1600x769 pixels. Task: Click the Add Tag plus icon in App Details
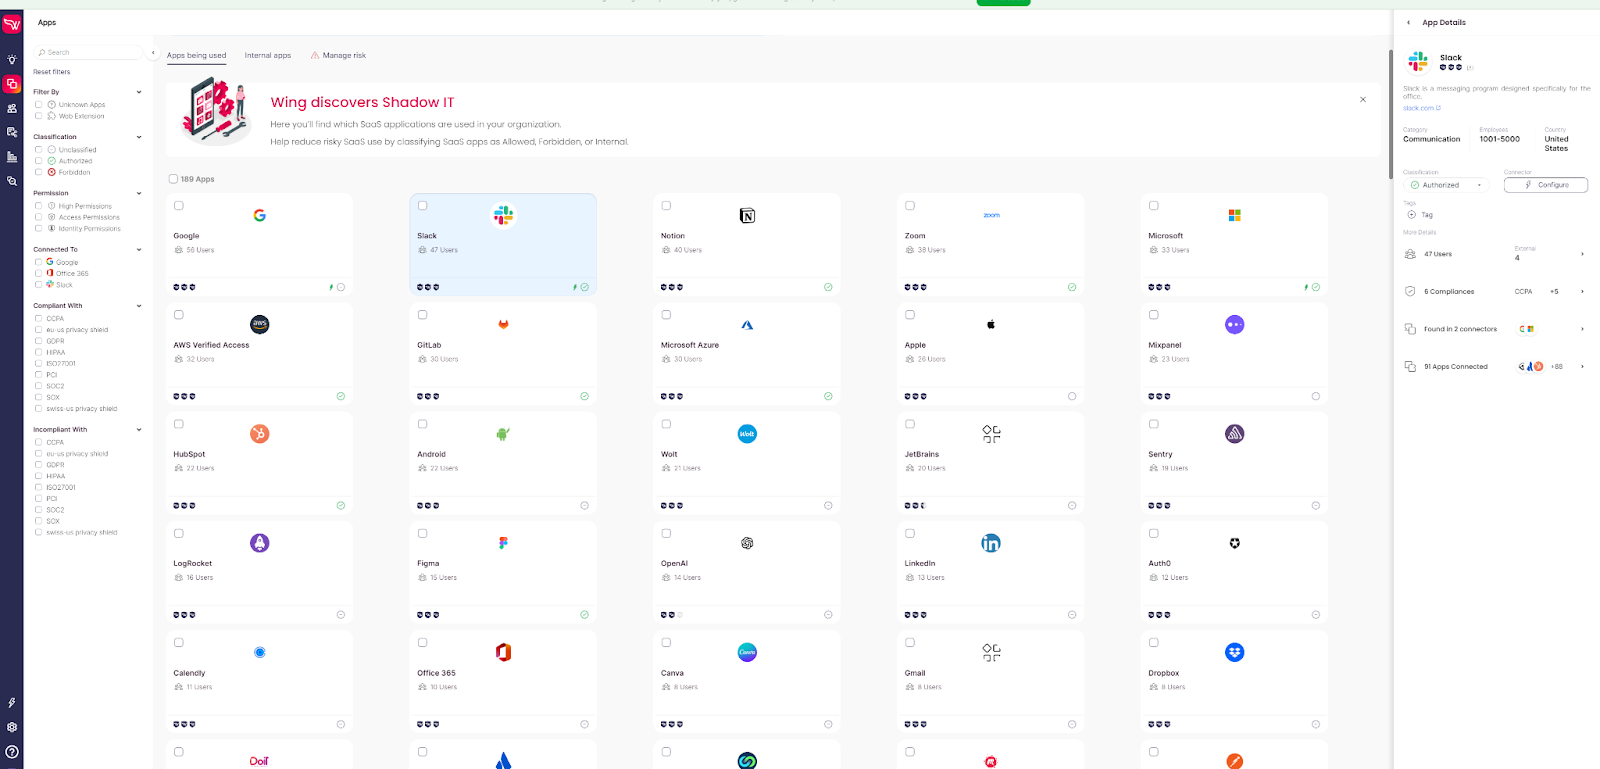click(x=1412, y=215)
